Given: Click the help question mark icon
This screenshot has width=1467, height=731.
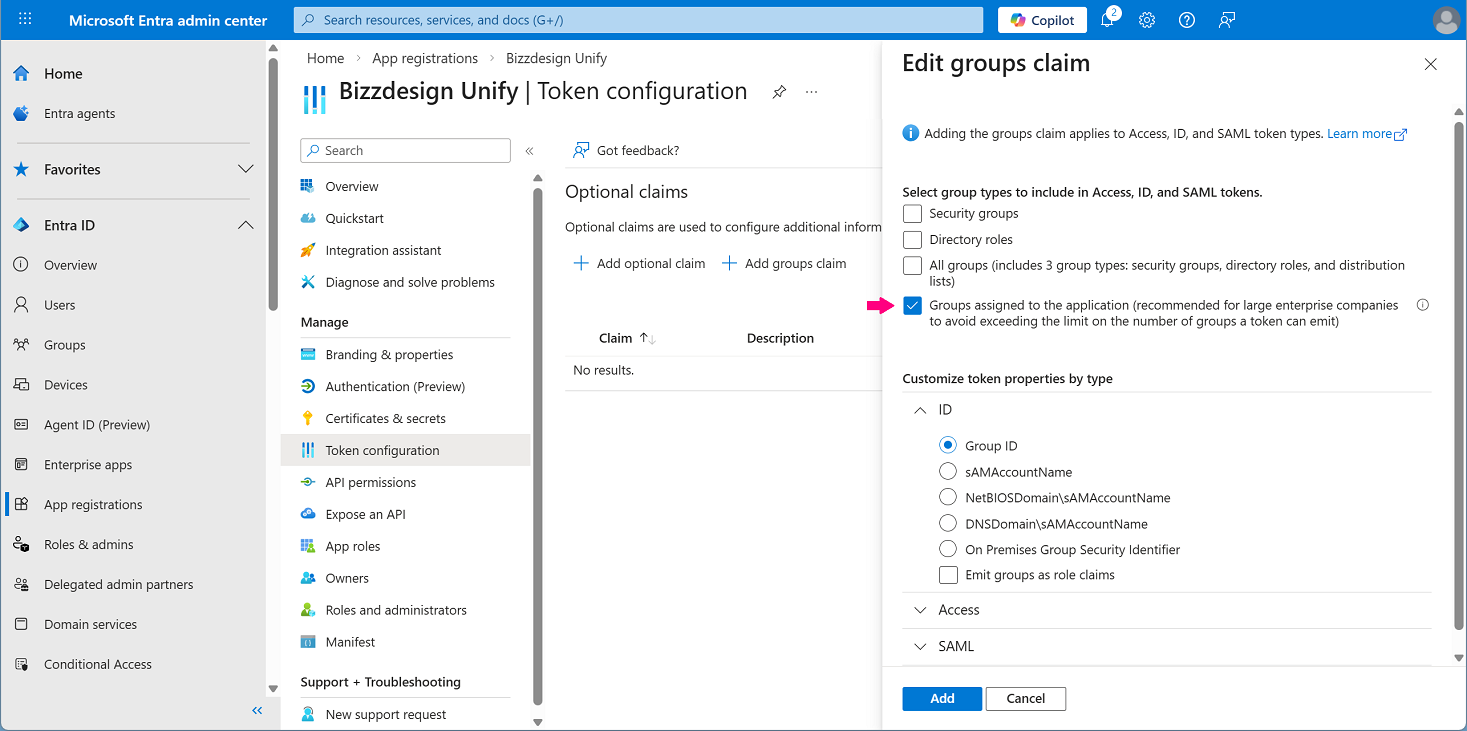Looking at the screenshot, I should click(1187, 20).
